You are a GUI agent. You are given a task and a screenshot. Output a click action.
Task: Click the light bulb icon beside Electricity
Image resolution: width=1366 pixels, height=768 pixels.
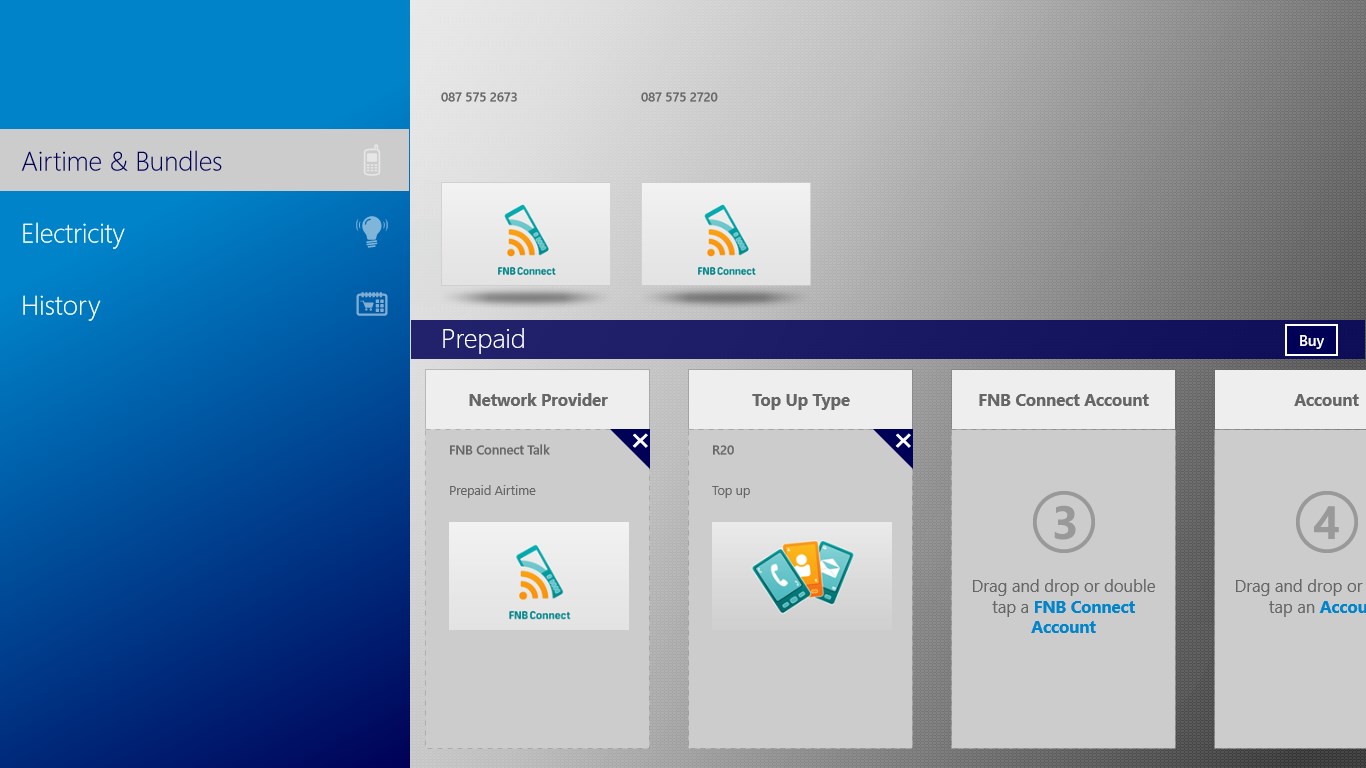(x=372, y=232)
